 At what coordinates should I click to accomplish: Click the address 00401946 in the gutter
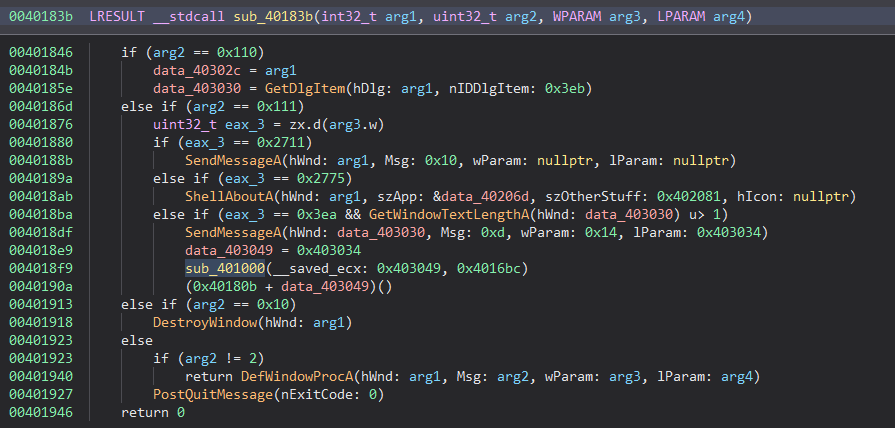click(39, 413)
